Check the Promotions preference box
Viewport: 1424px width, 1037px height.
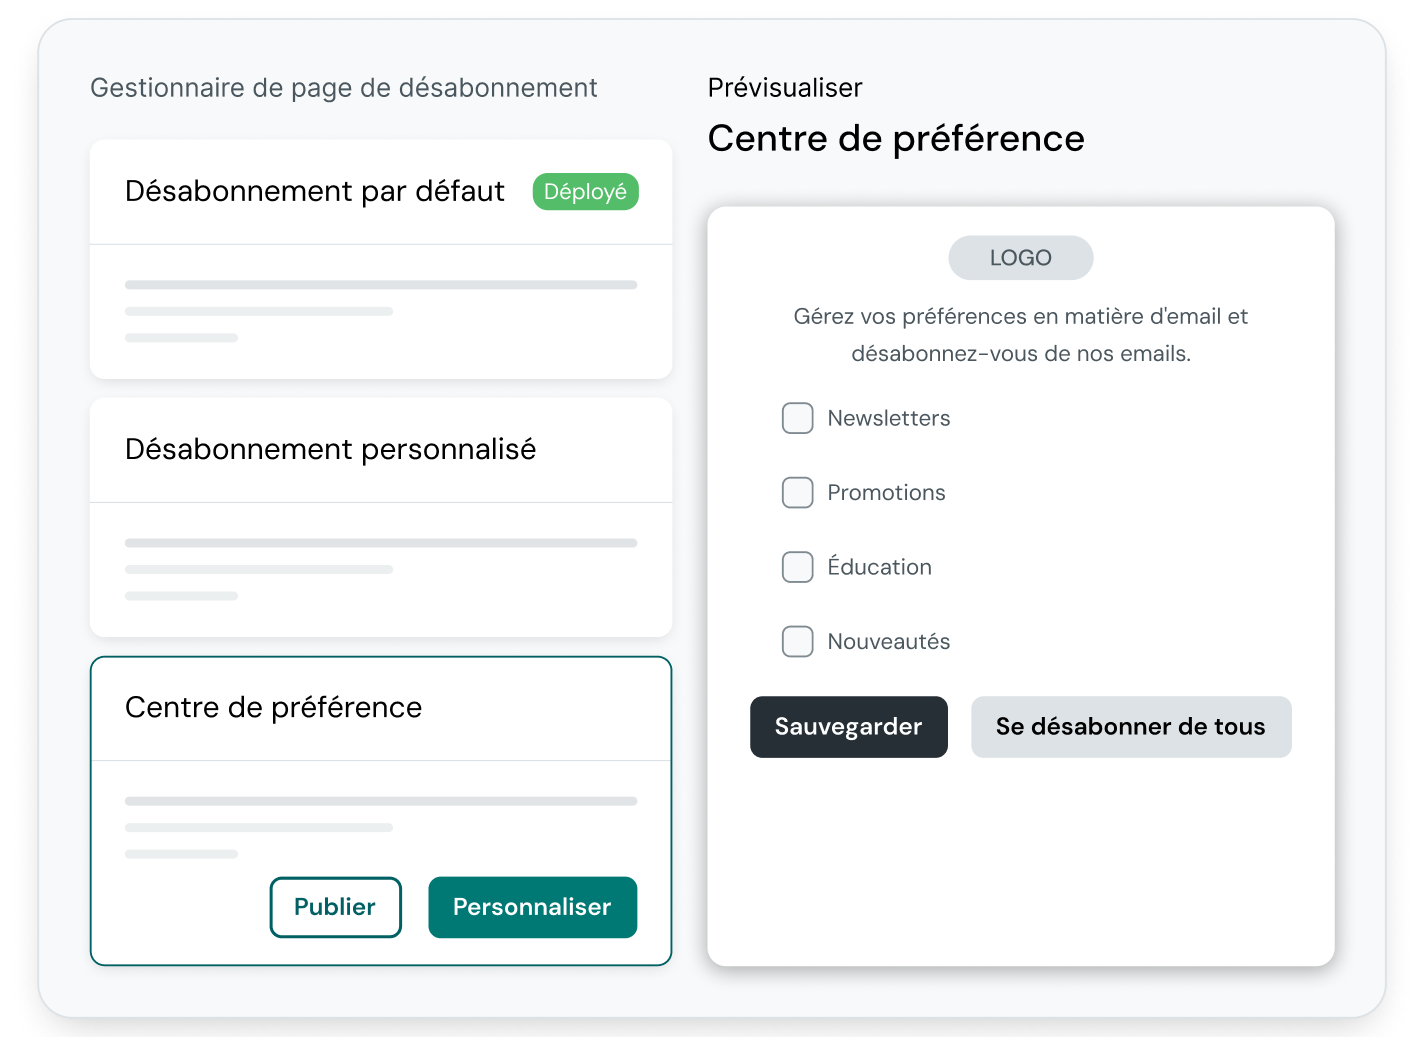pos(797,492)
